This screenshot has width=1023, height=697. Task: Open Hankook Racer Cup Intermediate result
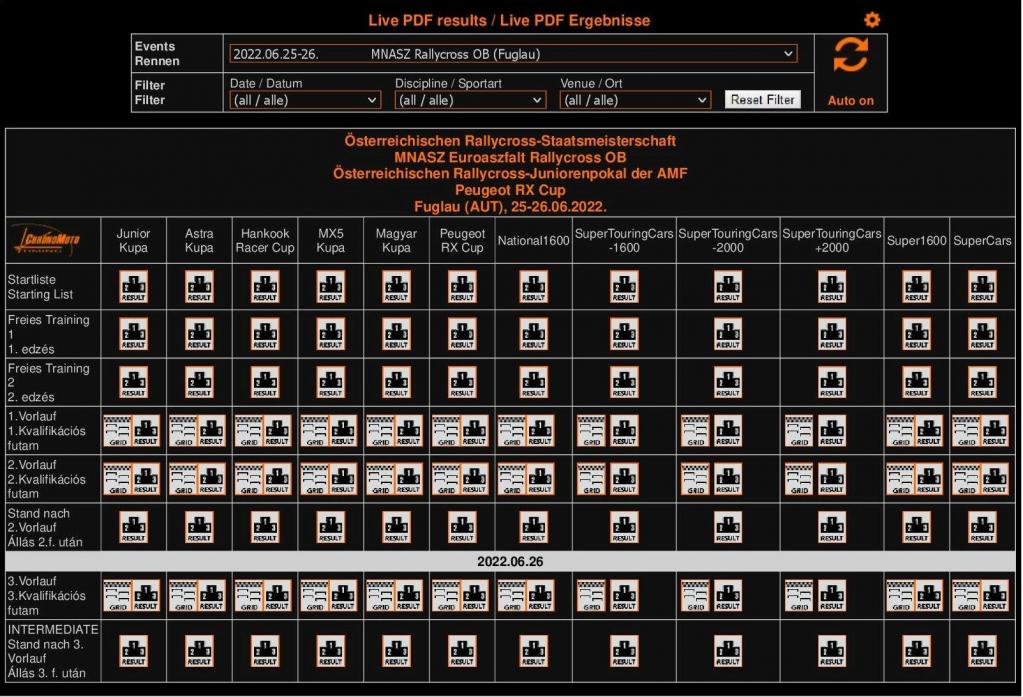pos(265,651)
